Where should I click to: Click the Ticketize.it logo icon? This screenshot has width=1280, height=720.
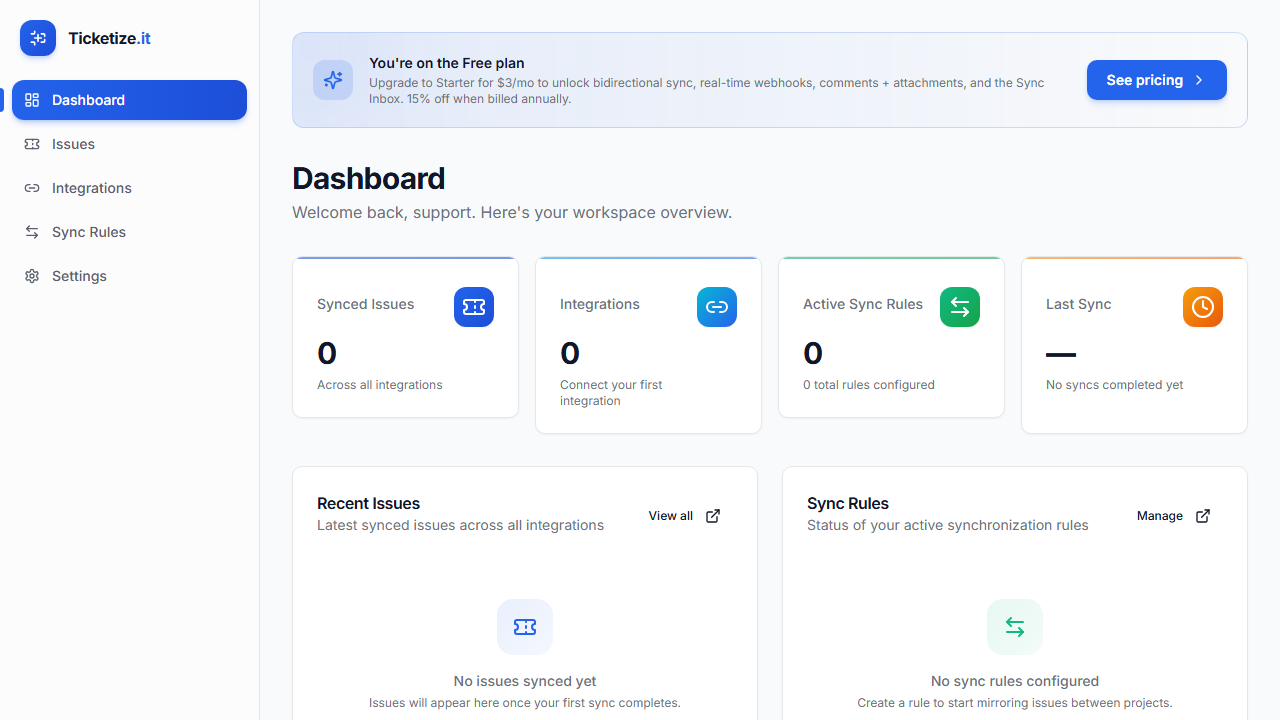tap(38, 38)
